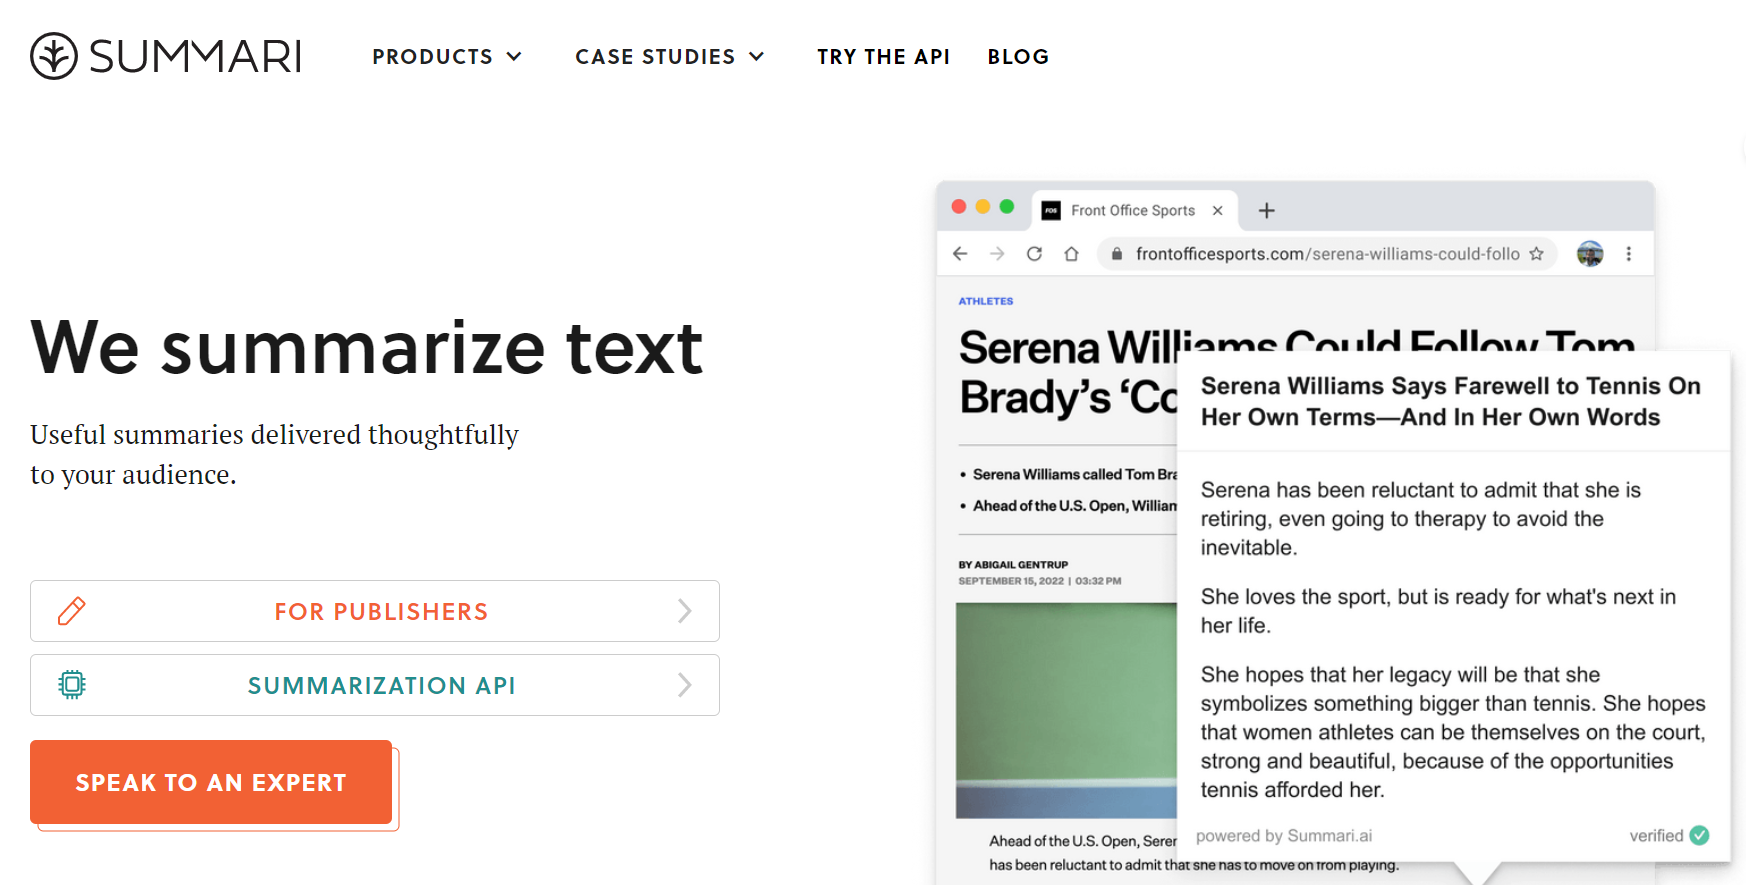This screenshot has width=1746, height=885.
Task: Click the browser home icon
Action: 1071,254
